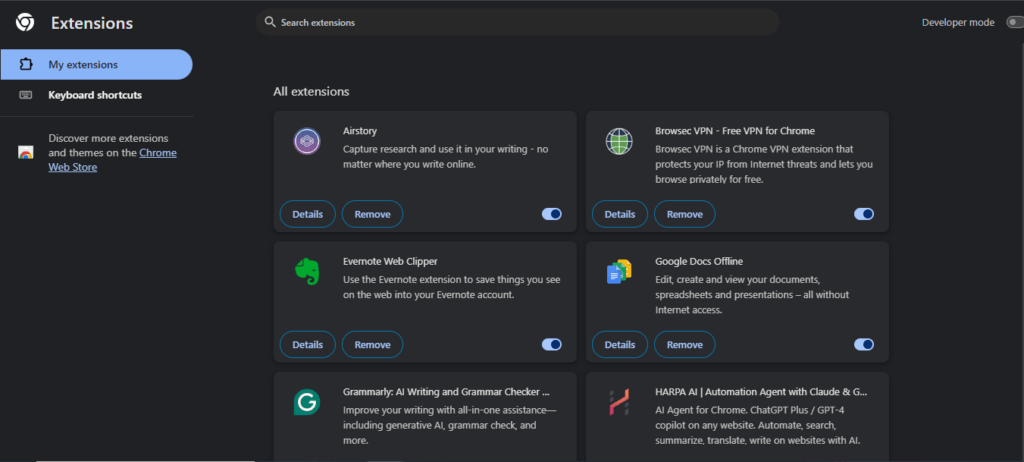Turn off Evernote Web Clipper toggle

point(551,344)
